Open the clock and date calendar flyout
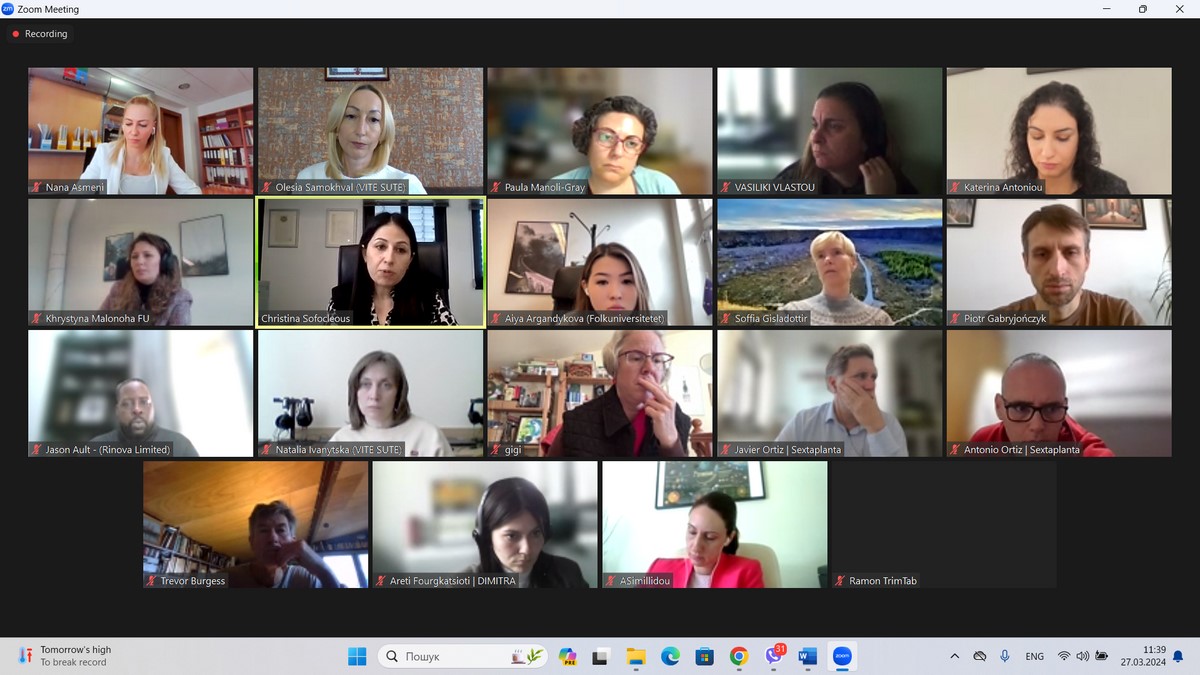The height and width of the screenshot is (675, 1200). pyautogui.click(x=1154, y=656)
